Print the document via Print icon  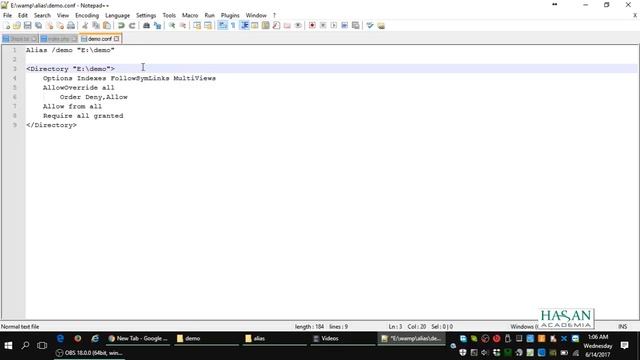(71, 26)
